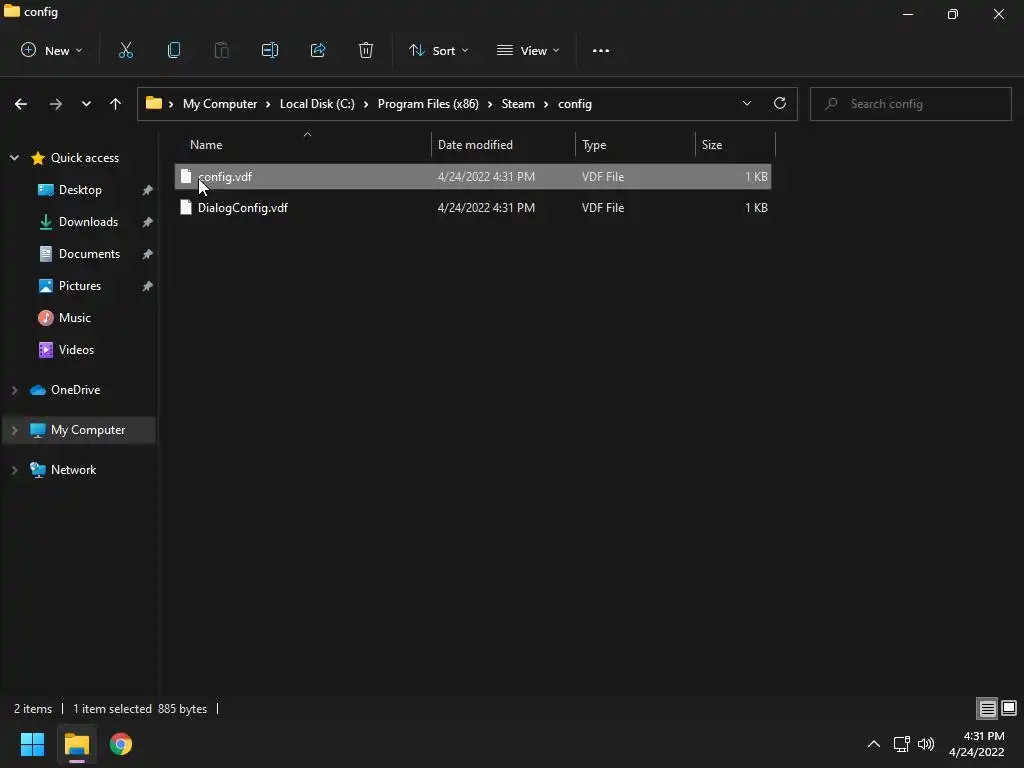Click the Copy icon in toolbar

tap(174, 50)
